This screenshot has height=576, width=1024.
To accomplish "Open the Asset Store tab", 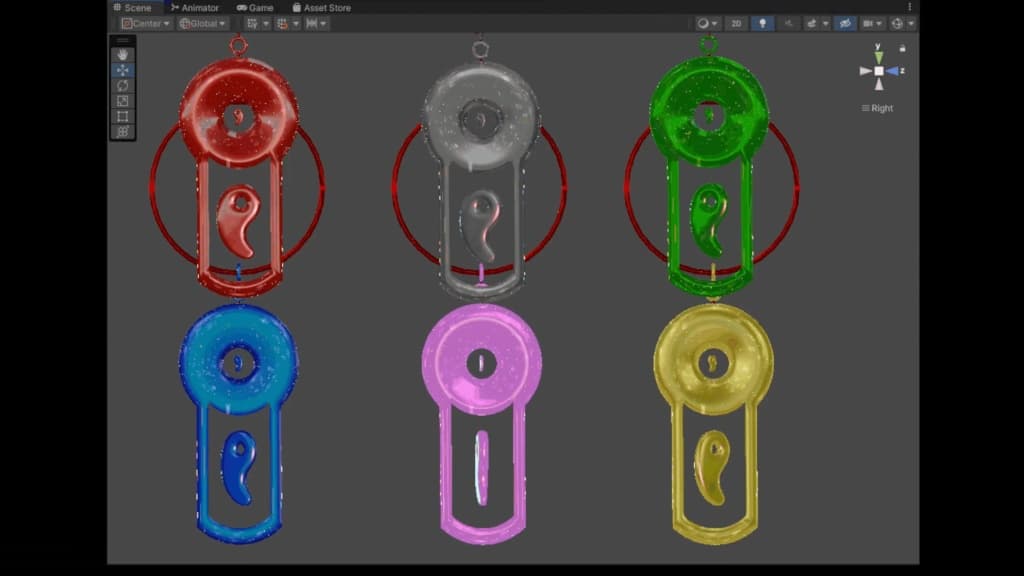I will tap(321, 7).
